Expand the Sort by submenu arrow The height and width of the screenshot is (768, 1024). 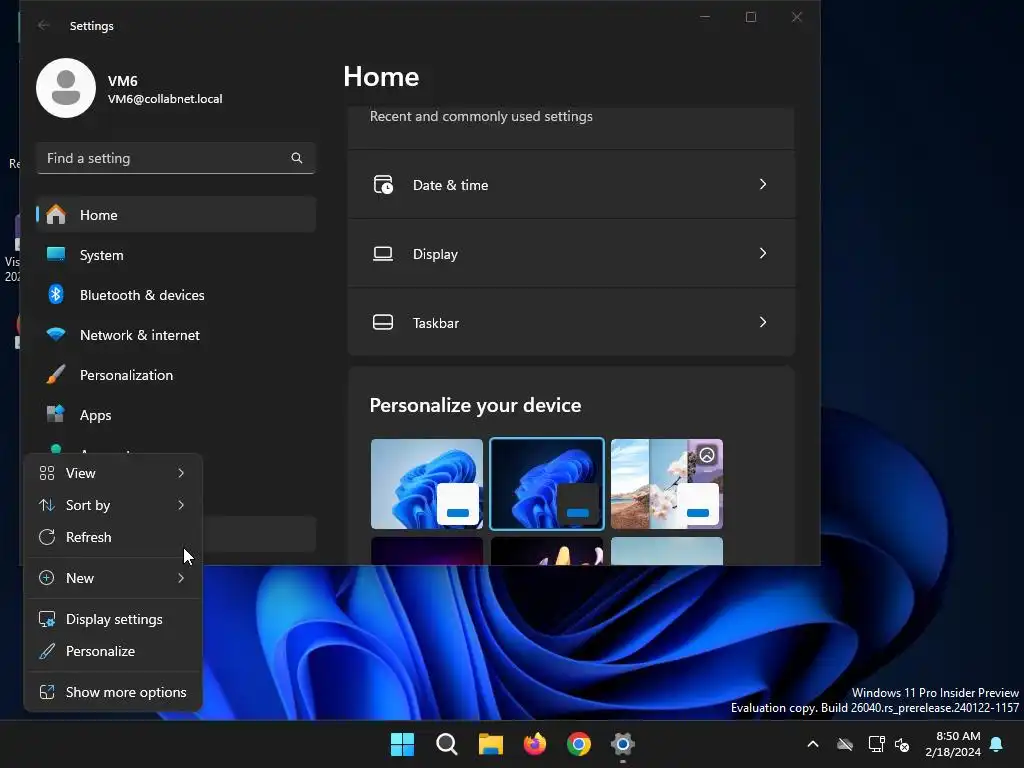point(181,505)
